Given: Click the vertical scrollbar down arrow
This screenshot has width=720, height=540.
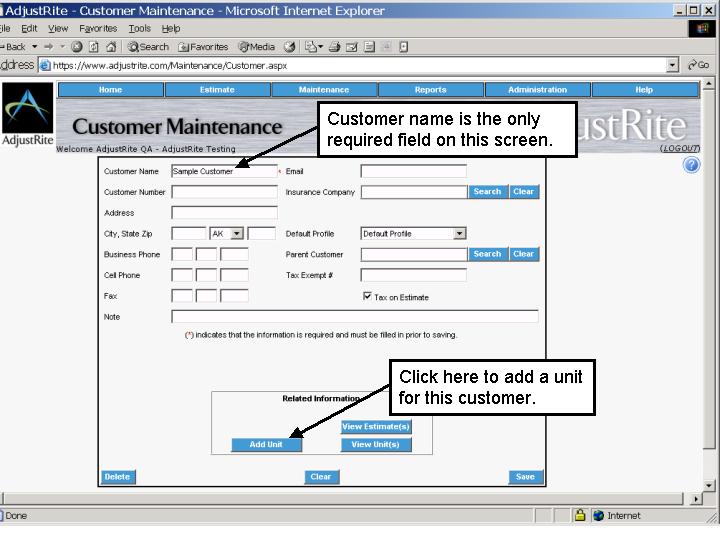Looking at the screenshot, I should [x=709, y=485].
